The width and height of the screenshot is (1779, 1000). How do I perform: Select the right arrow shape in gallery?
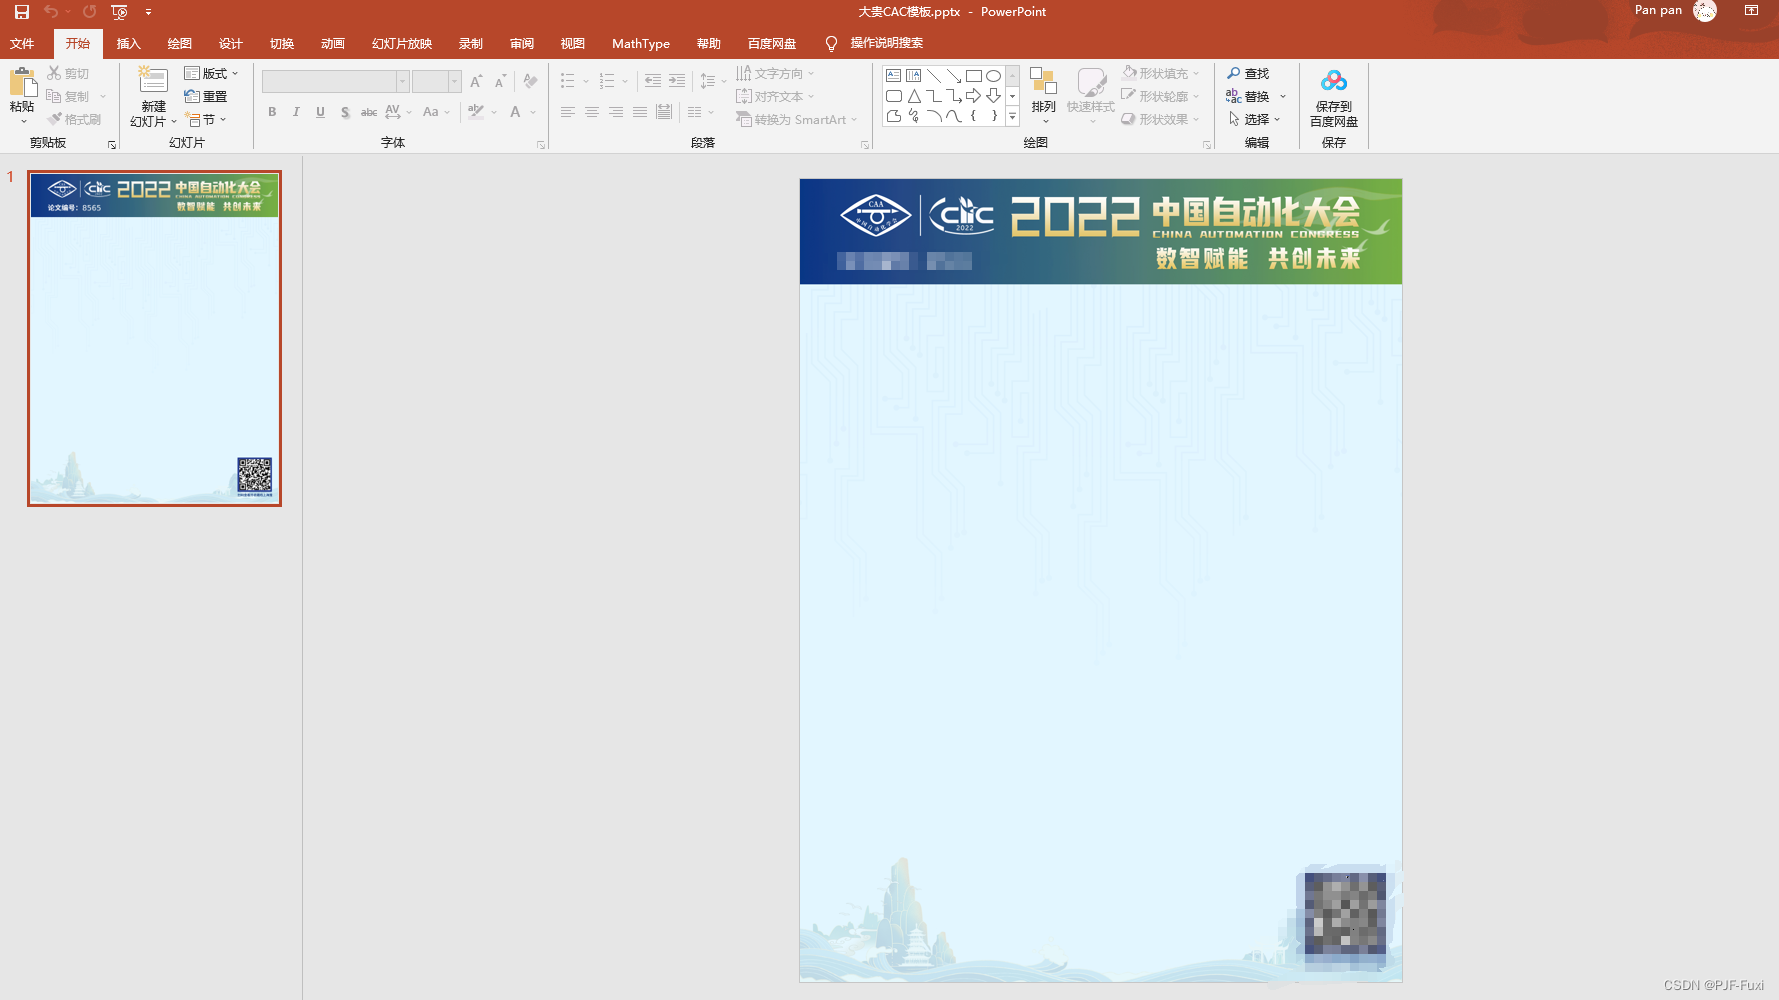973,96
